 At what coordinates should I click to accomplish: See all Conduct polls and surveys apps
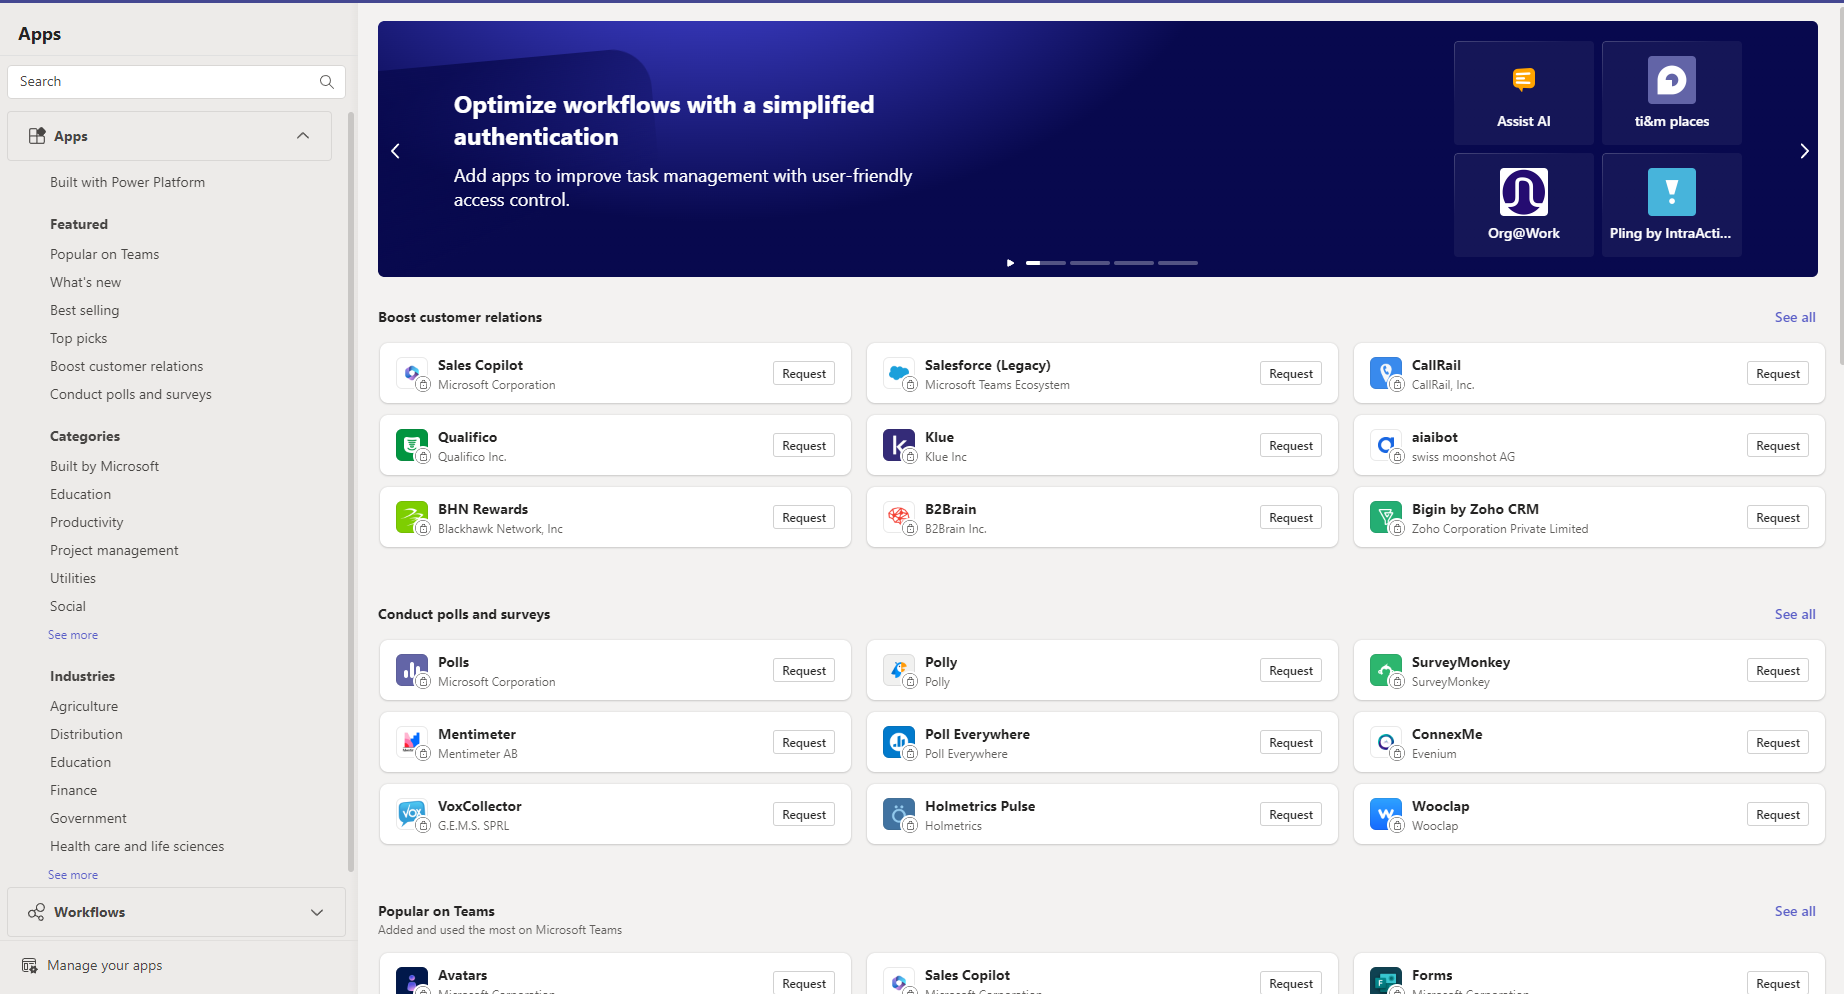click(1795, 614)
